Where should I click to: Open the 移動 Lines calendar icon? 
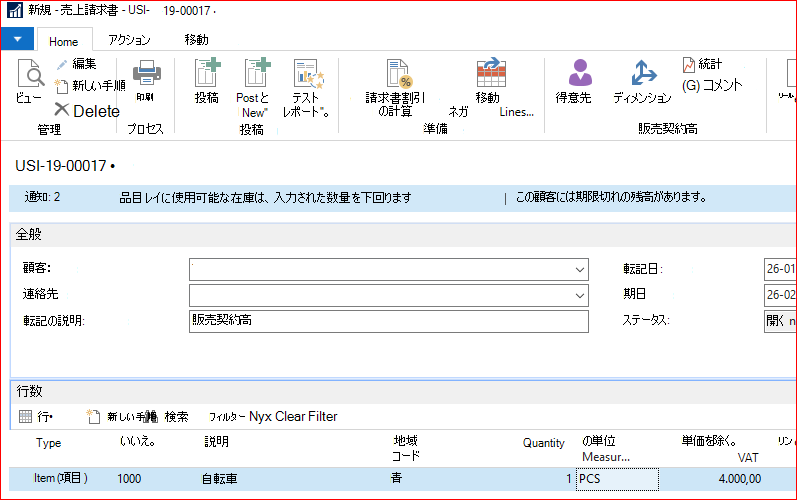coord(491,72)
